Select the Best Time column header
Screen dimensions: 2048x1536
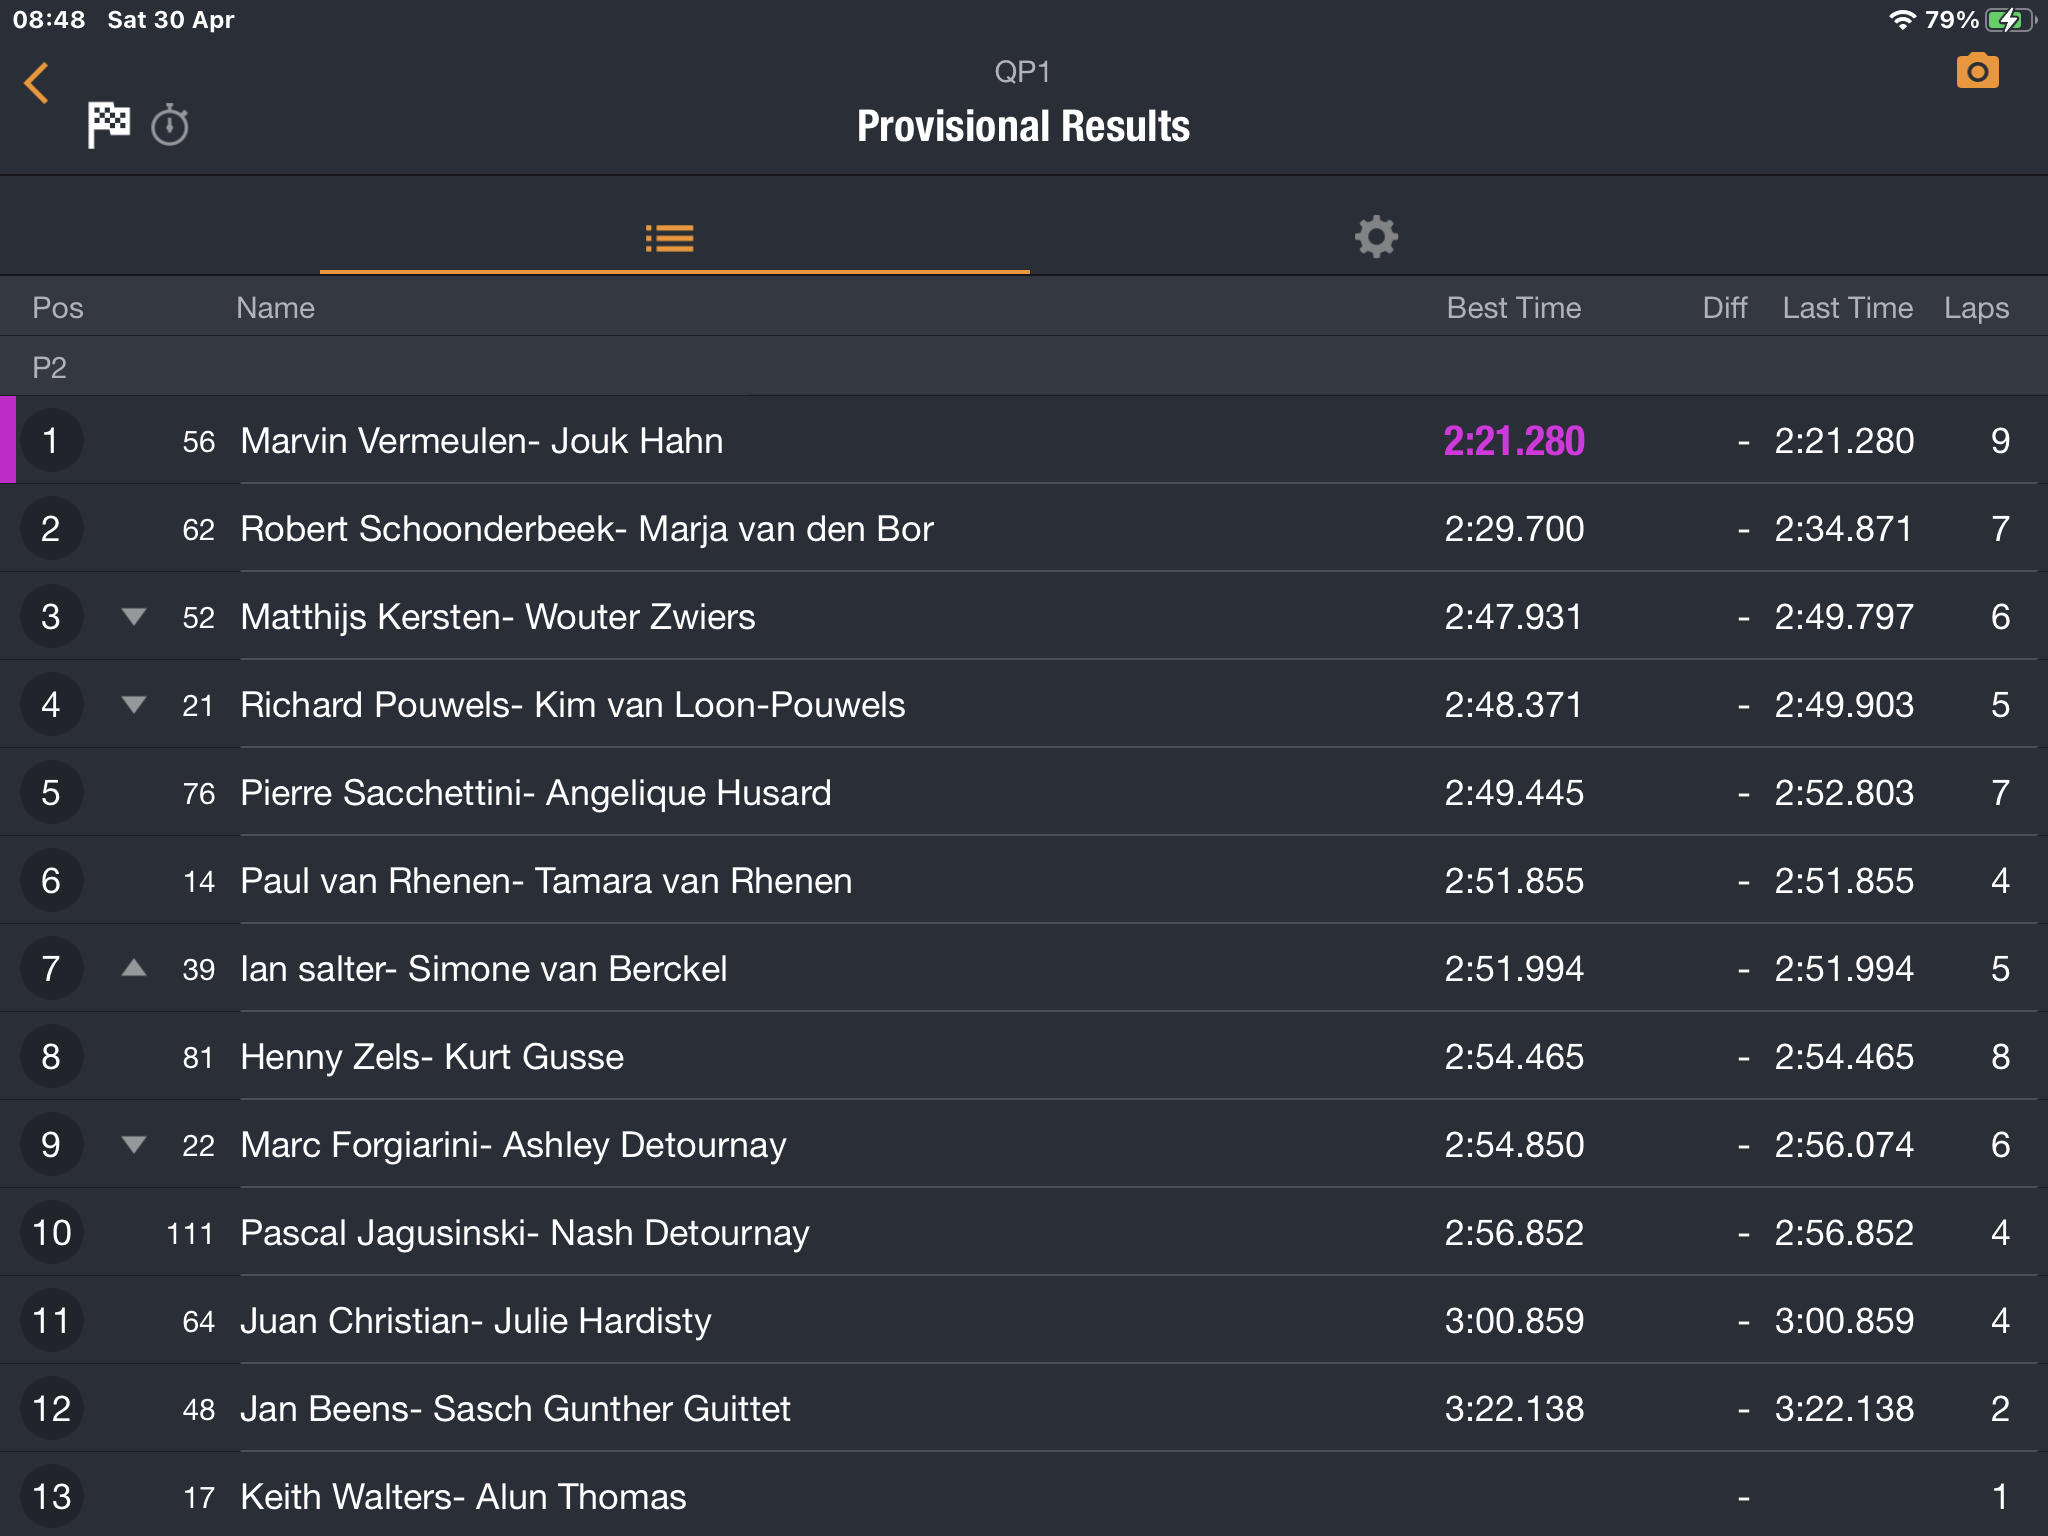(1514, 308)
